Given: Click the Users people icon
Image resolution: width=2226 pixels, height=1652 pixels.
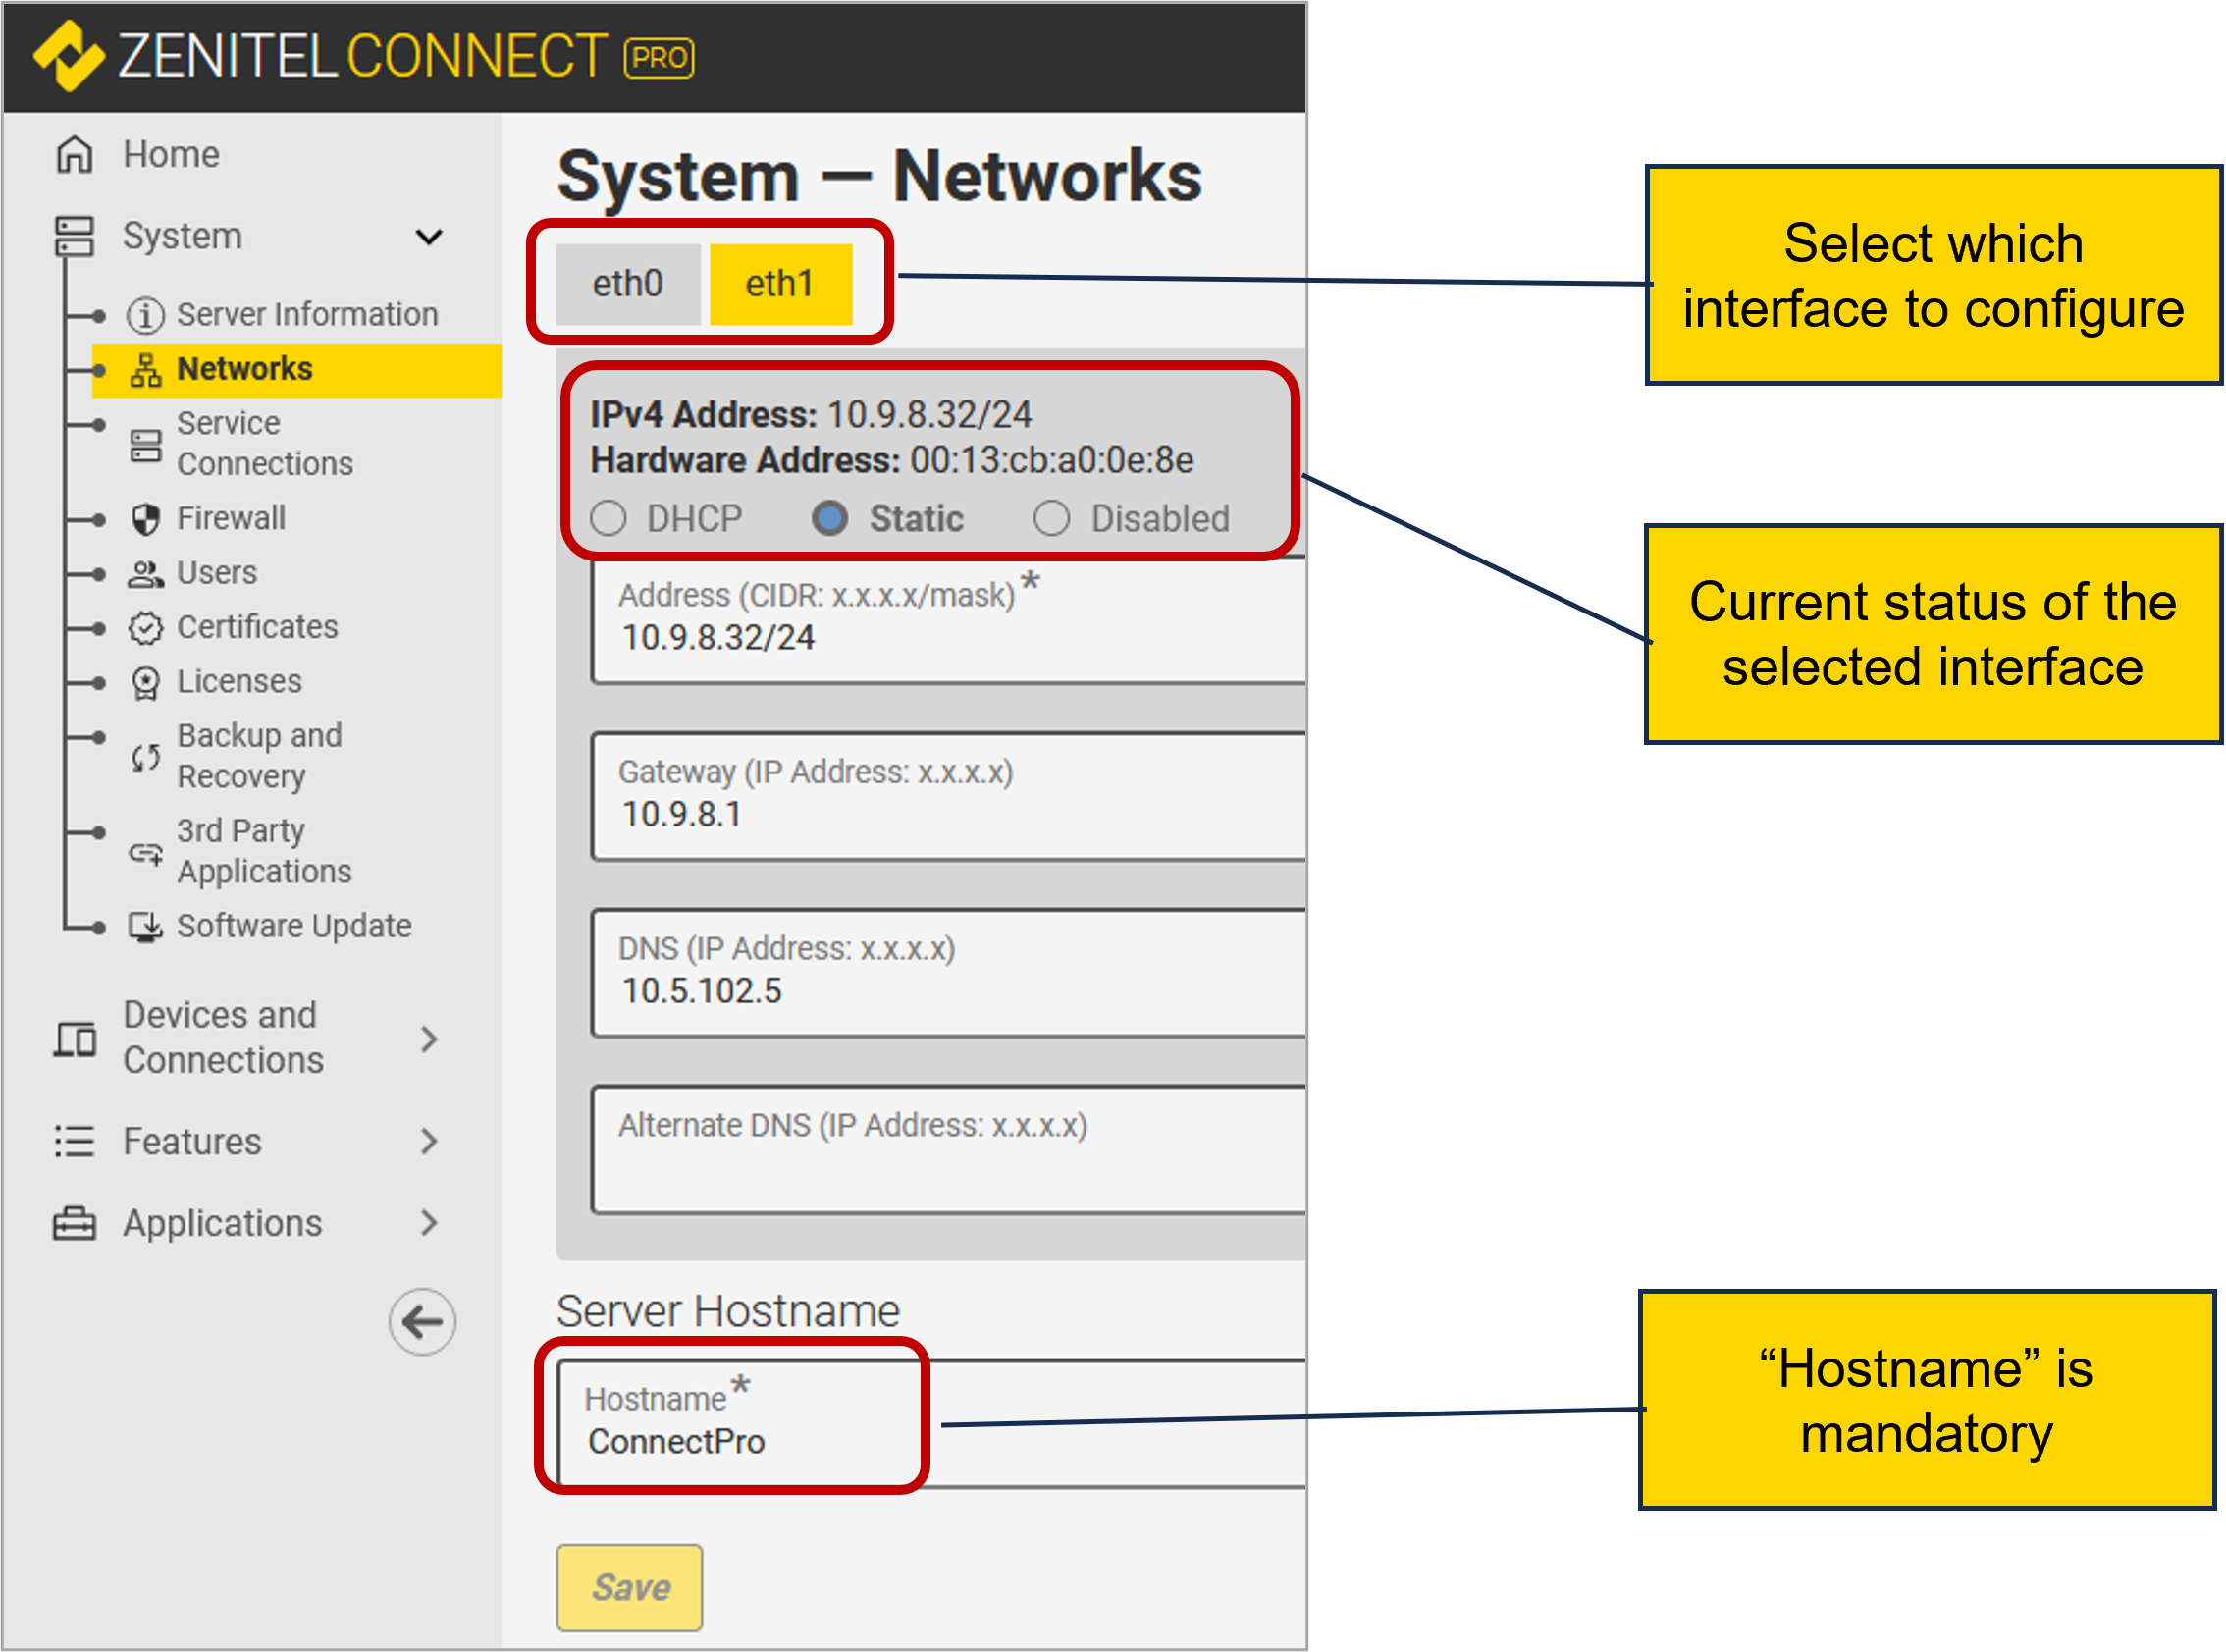Looking at the screenshot, I should [x=146, y=574].
